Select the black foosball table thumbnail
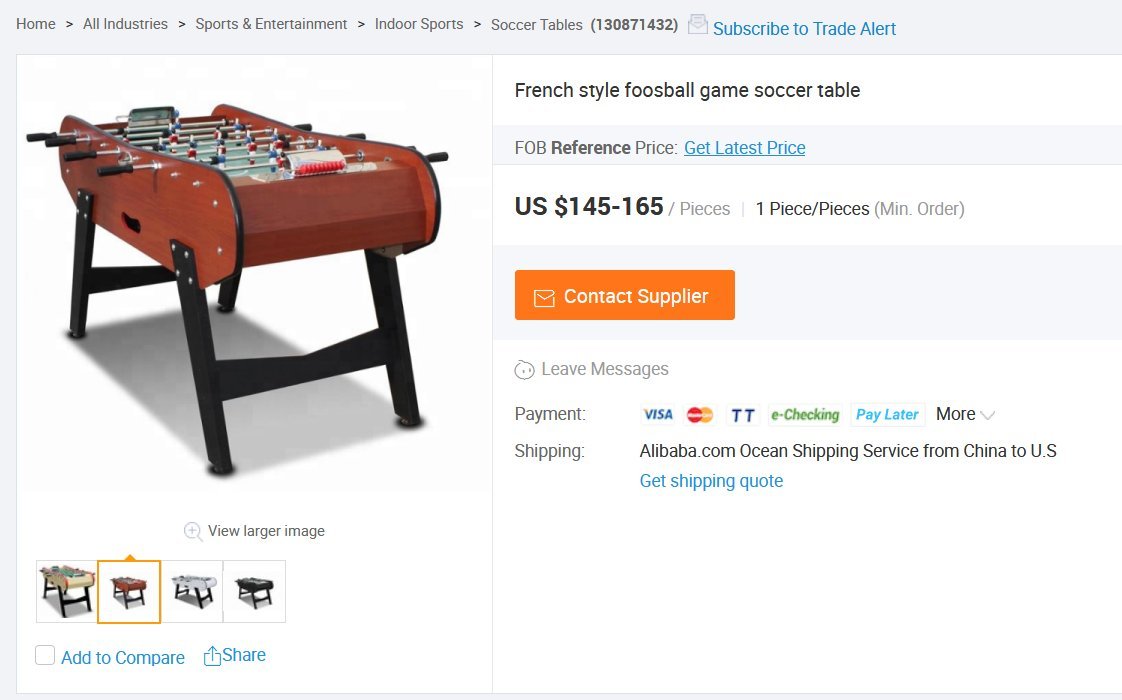The width and height of the screenshot is (1122, 700). [254, 591]
